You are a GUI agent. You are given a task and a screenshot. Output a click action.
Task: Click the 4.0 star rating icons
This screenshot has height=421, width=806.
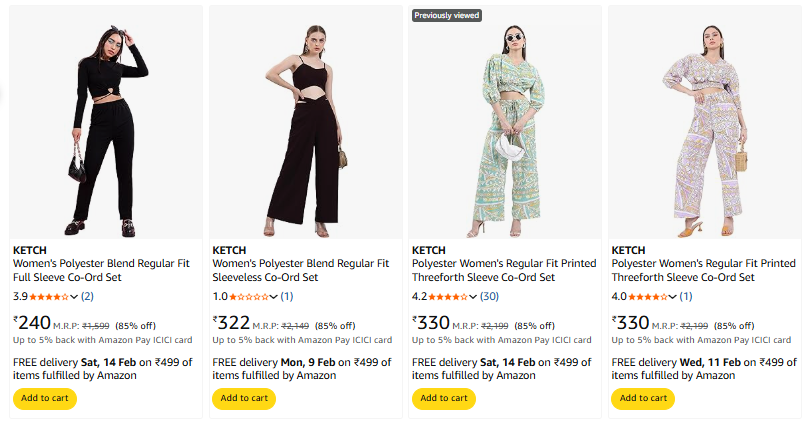(x=647, y=297)
